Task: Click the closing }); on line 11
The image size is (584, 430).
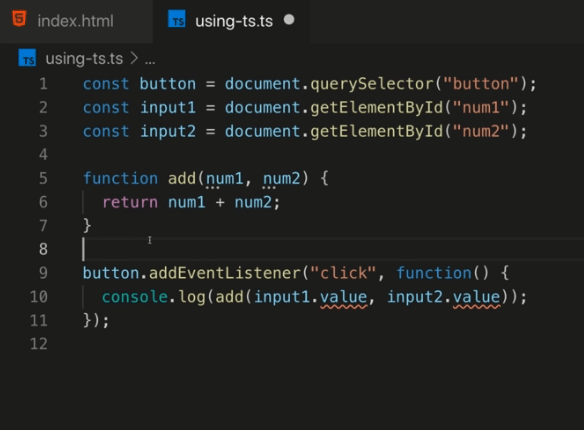Action: (x=96, y=320)
